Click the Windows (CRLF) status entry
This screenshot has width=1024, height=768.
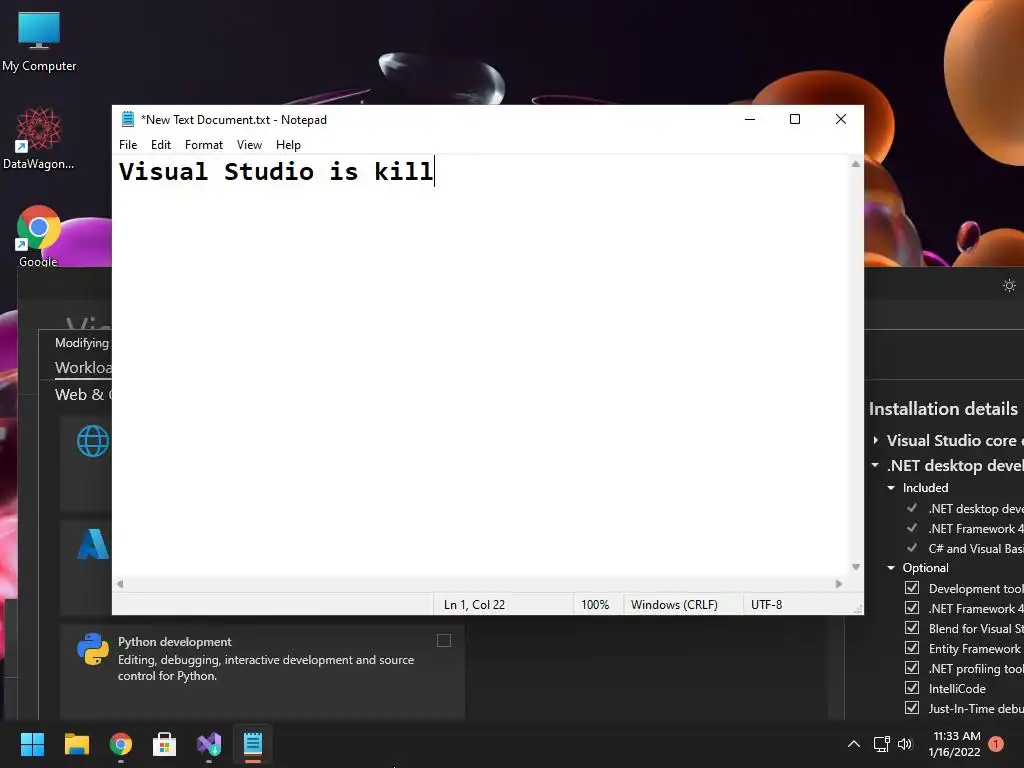coord(674,605)
